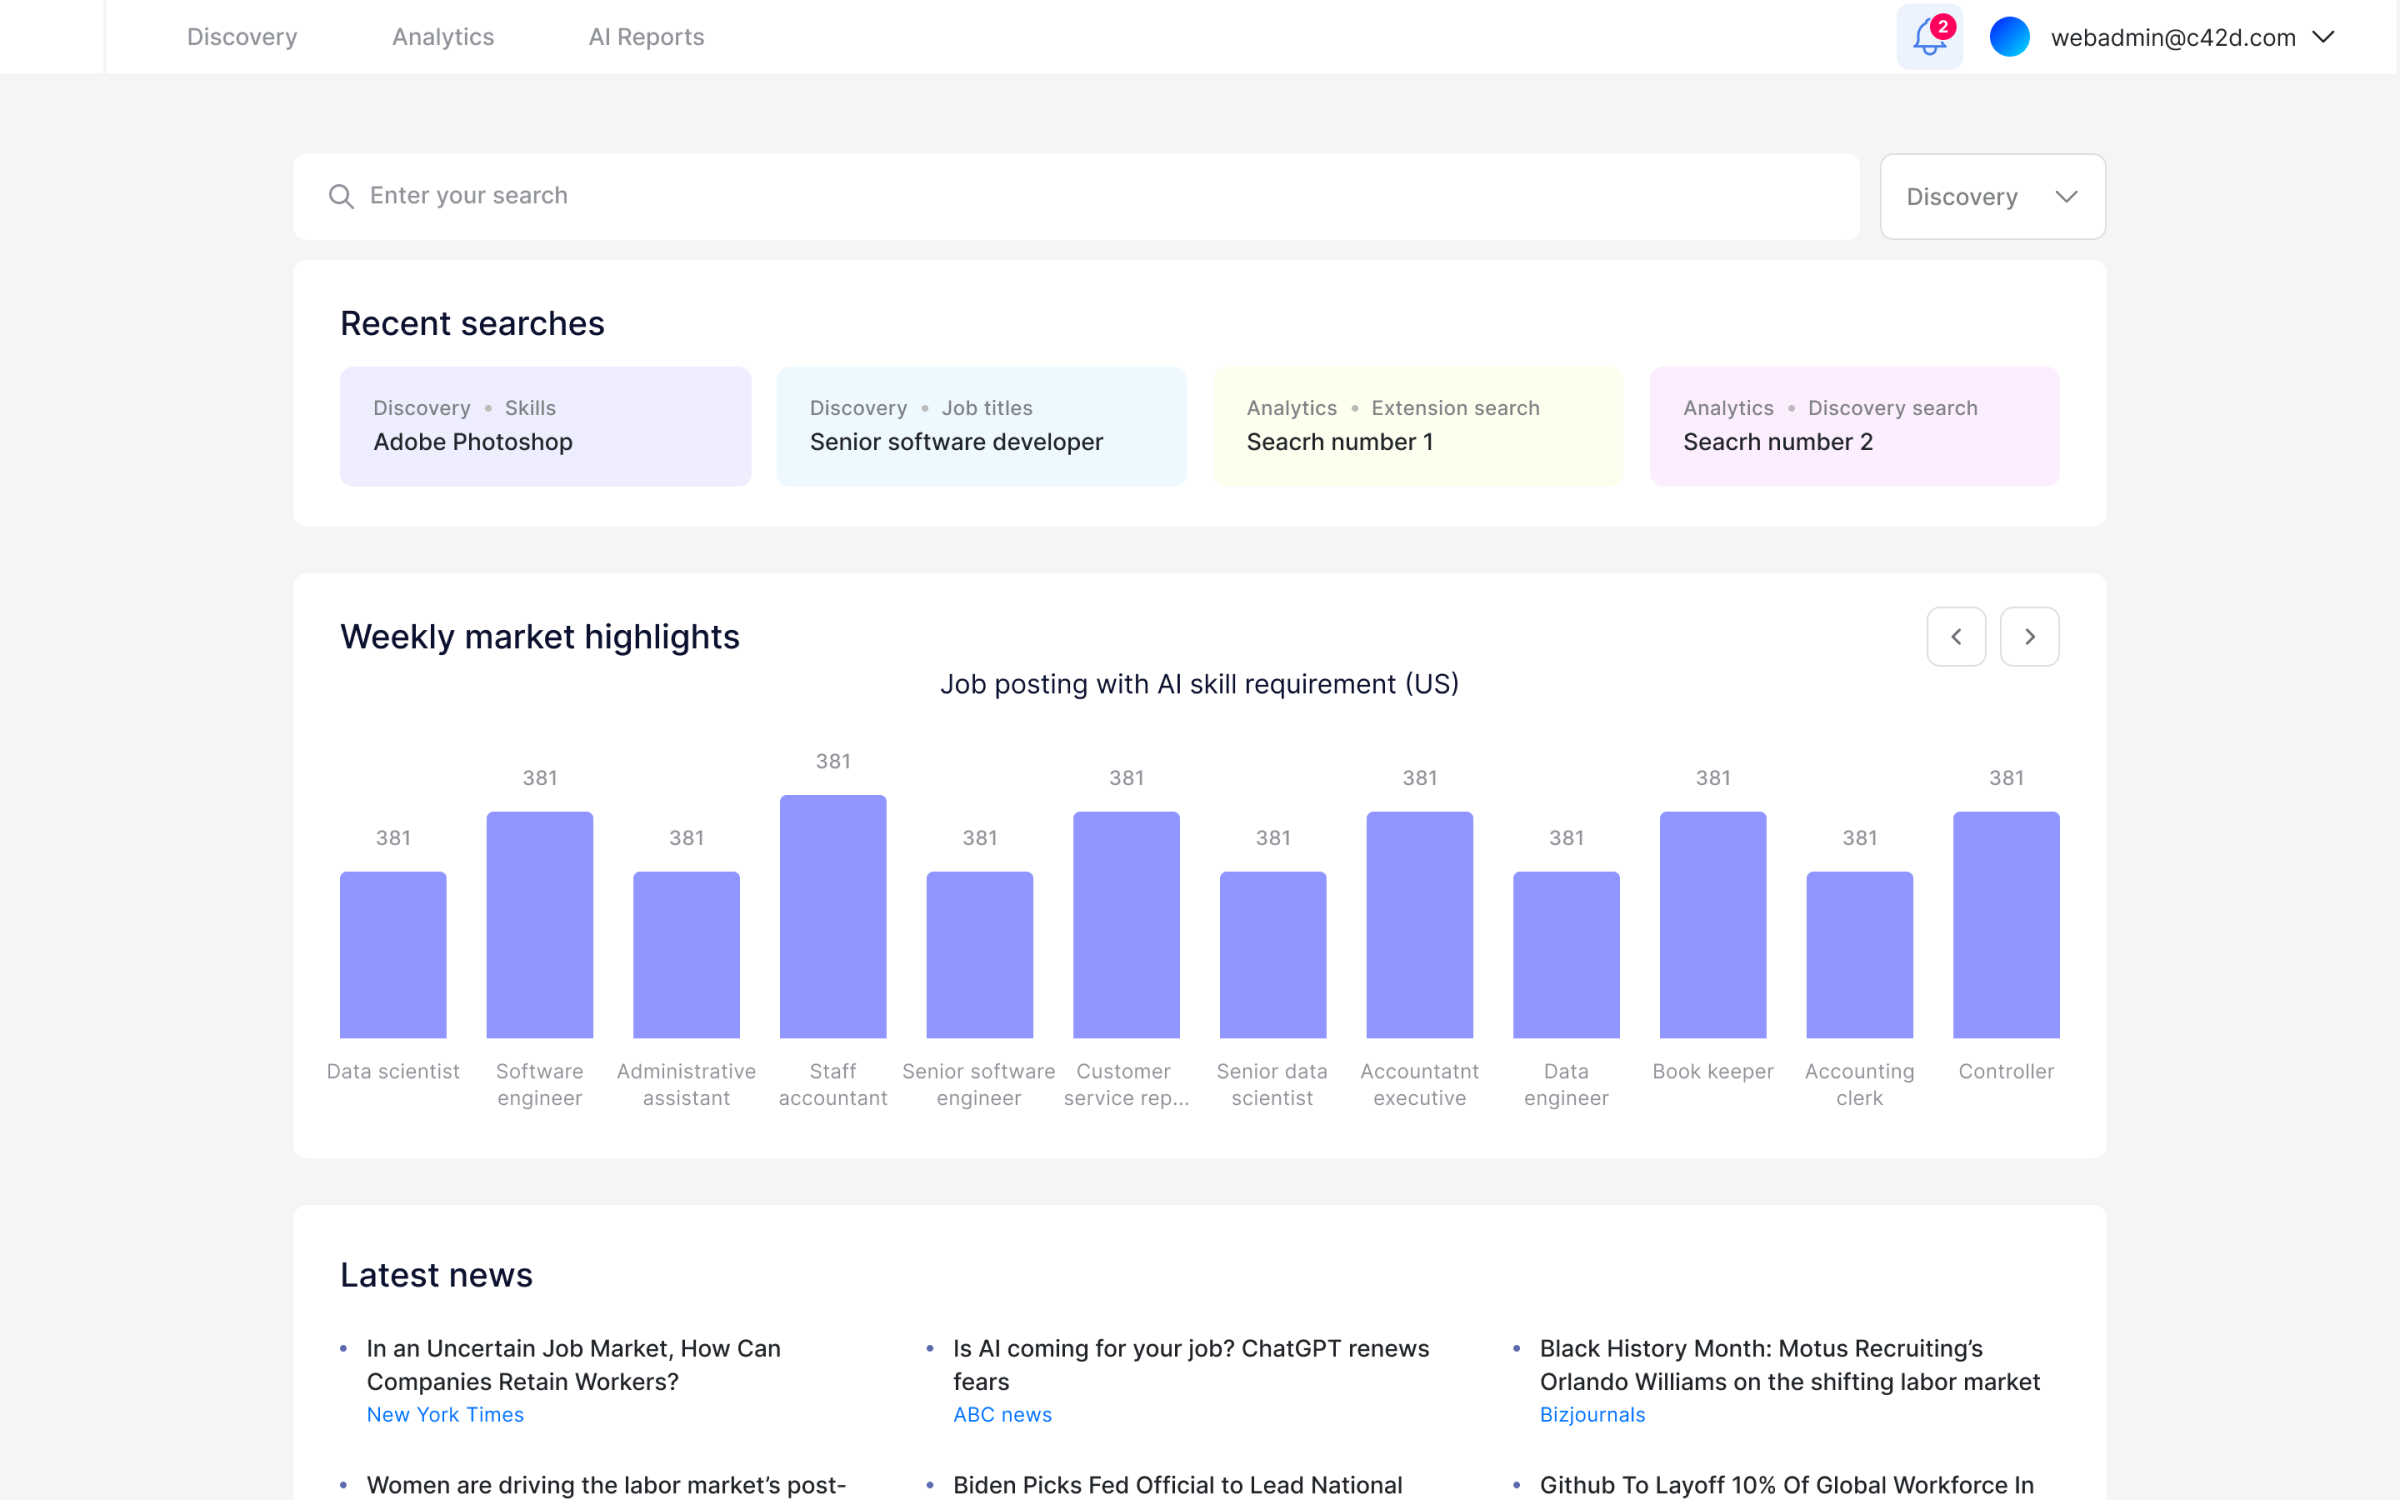
Task: Open the AI Reports nav tab
Action: [x=646, y=37]
